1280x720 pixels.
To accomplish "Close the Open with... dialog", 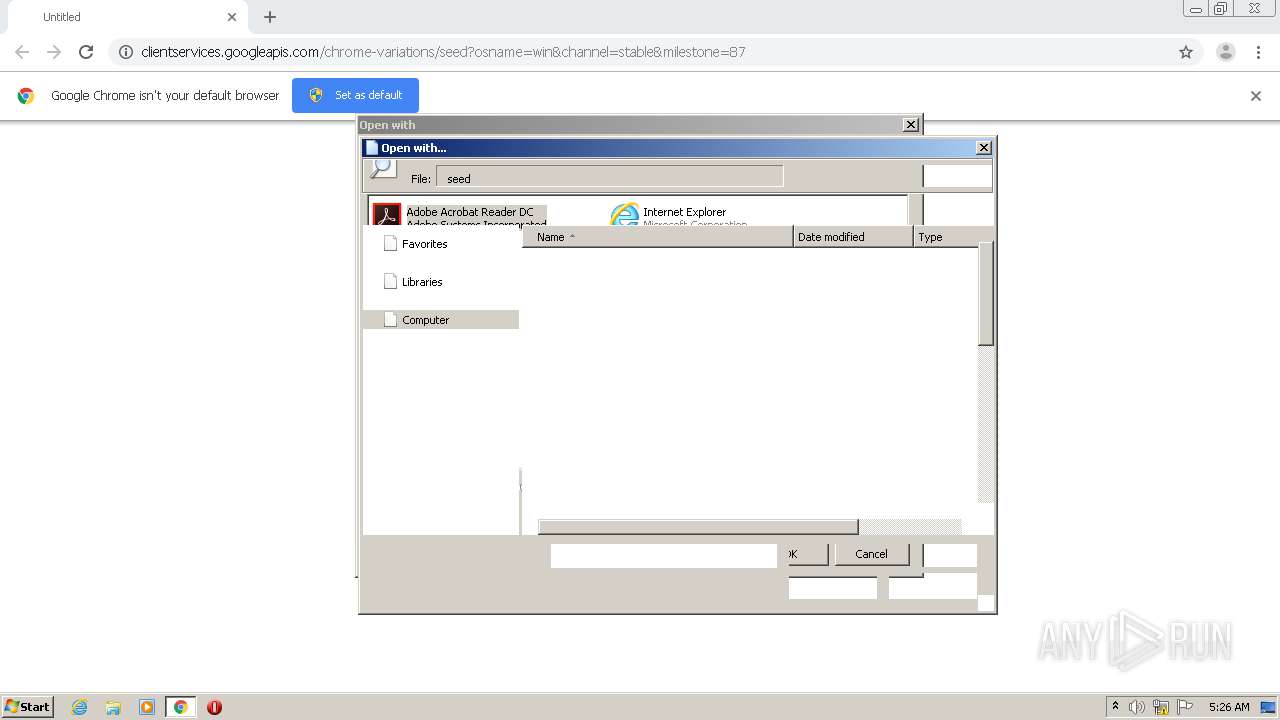I will (984, 148).
